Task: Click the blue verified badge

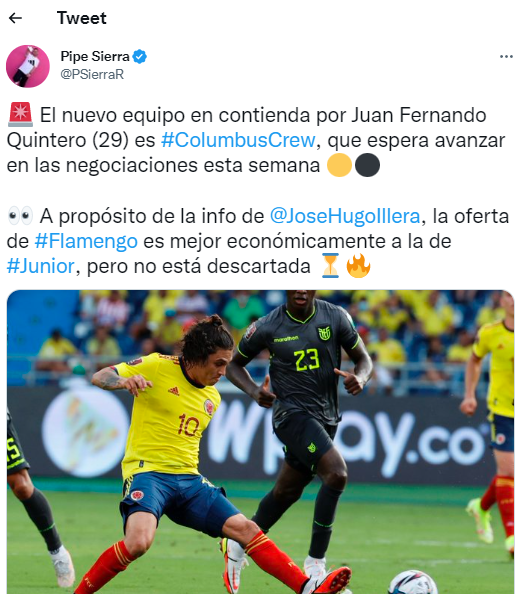Action: point(140,56)
